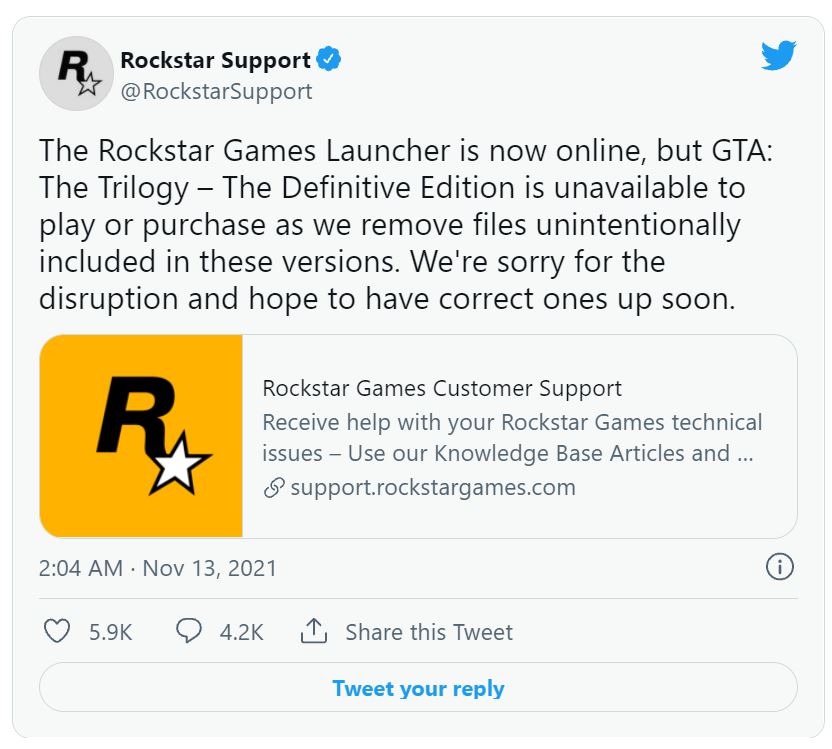
Task: Open the yellow Rockstar logo thumbnail
Action: [x=141, y=436]
